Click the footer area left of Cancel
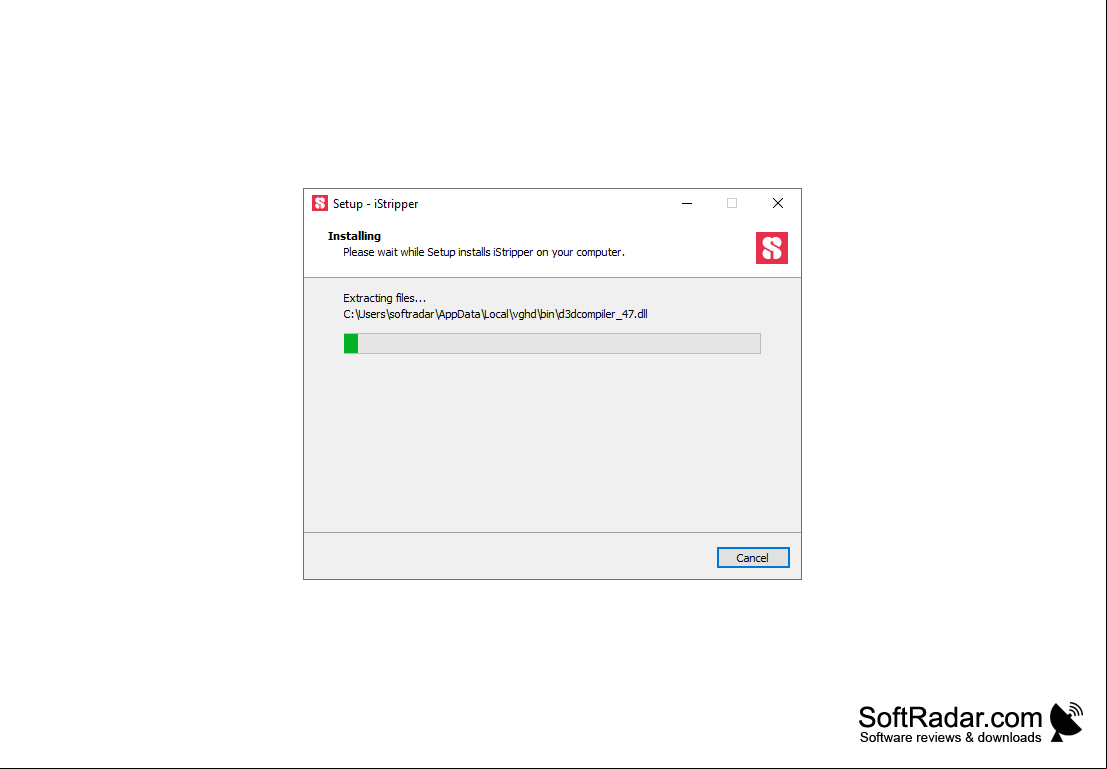The height and width of the screenshot is (769, 1107). coord(510,556)
